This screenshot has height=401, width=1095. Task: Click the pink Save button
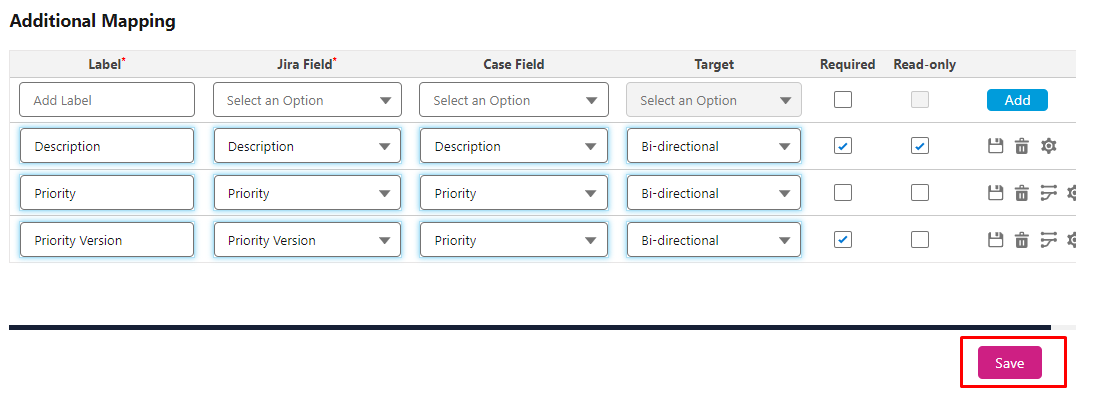point(1010,363)
